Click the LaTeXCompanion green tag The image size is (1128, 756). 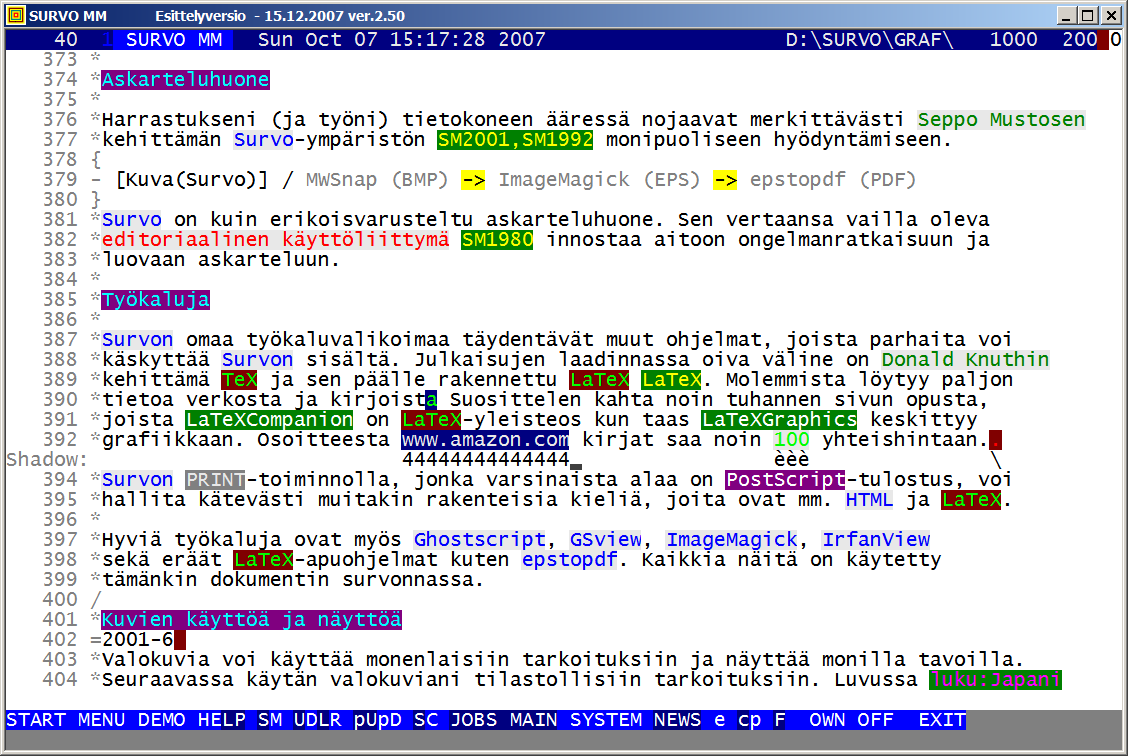[270, 419]
